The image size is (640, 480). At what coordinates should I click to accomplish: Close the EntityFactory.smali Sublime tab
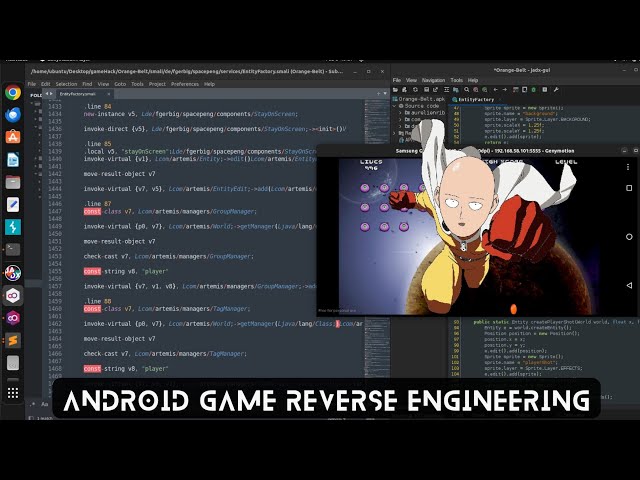tap(108, 94)
